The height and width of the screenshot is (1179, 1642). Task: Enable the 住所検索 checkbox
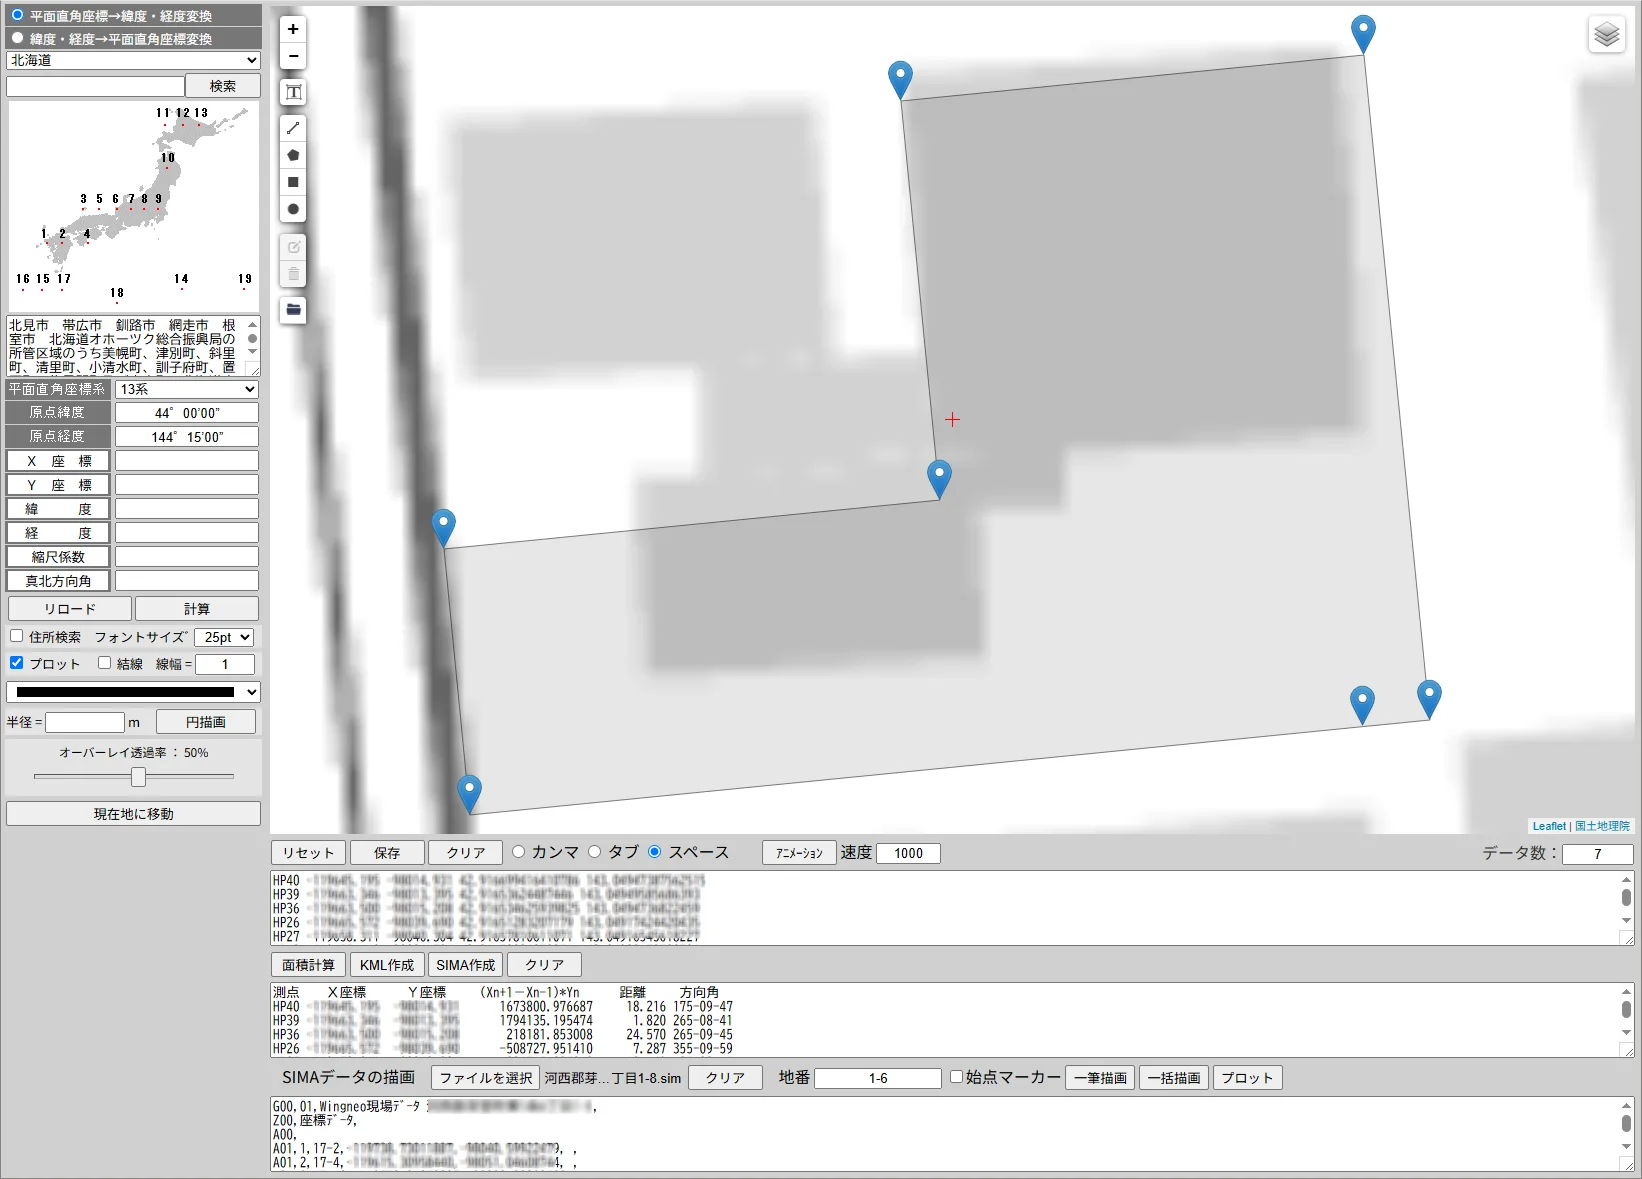click(17, 636)
